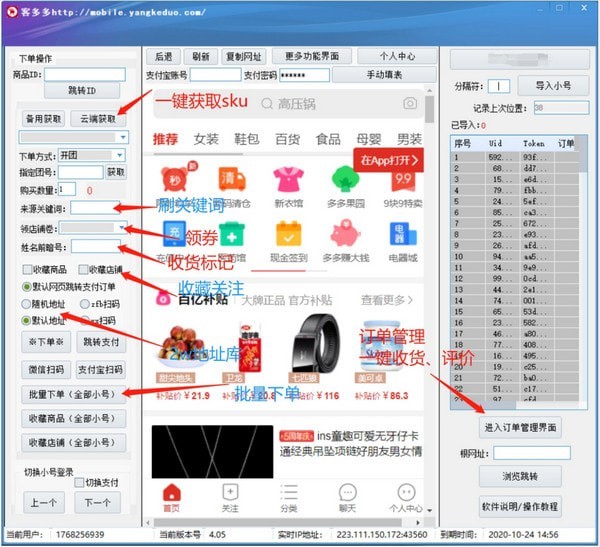Click the 微信扫码 button
600x547 pixels.
pyautogui.click(x=46, y=370)
